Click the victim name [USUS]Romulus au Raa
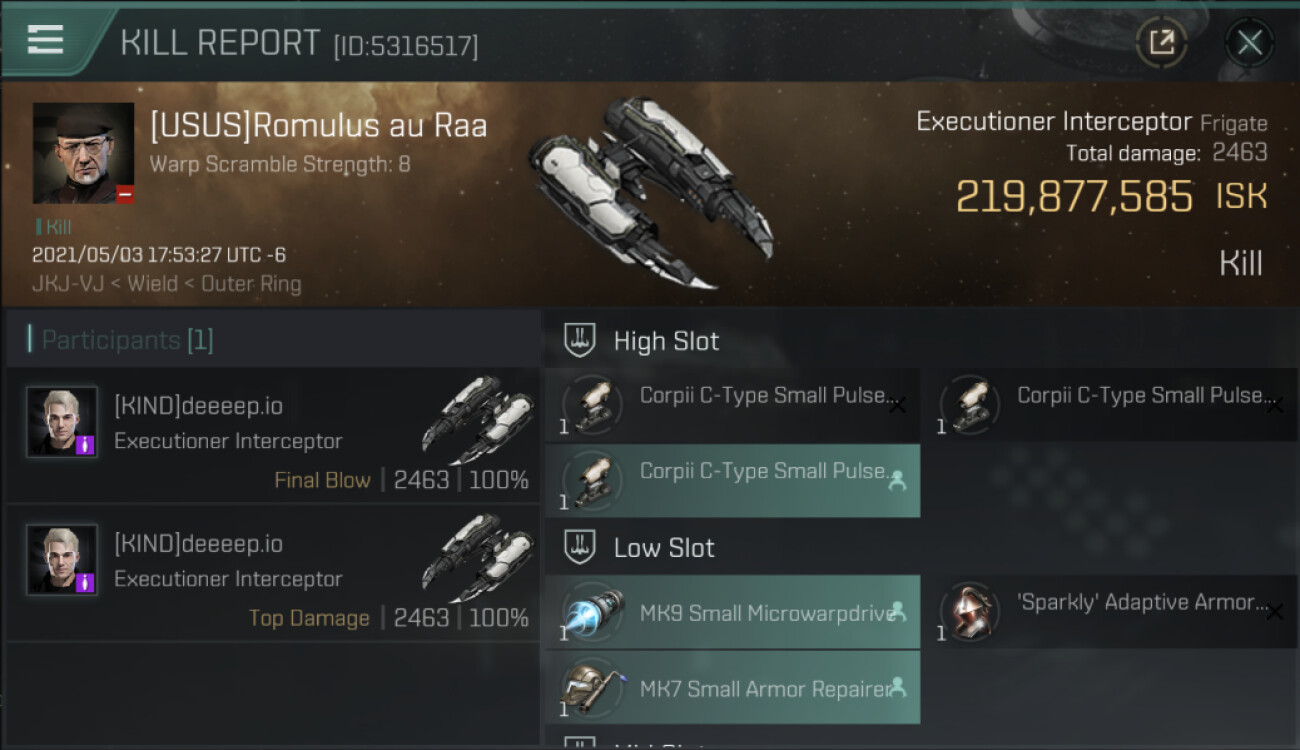 coord(318,127)
